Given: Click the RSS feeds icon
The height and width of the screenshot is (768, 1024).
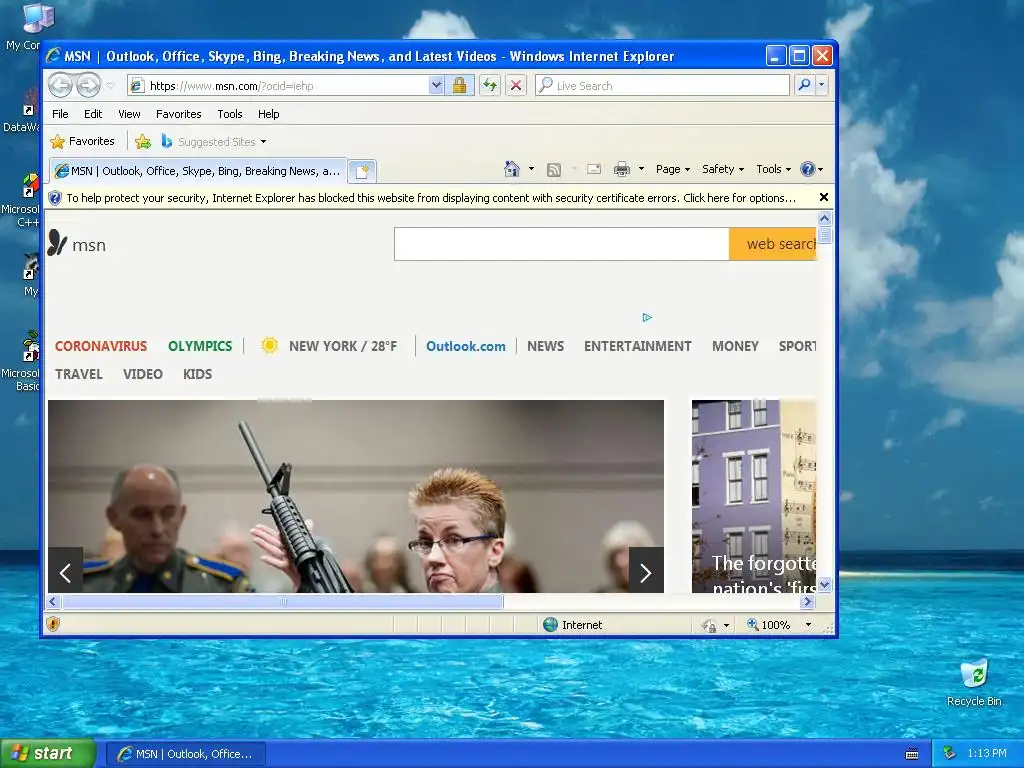Looking at the screenshot, I should 554,170.
